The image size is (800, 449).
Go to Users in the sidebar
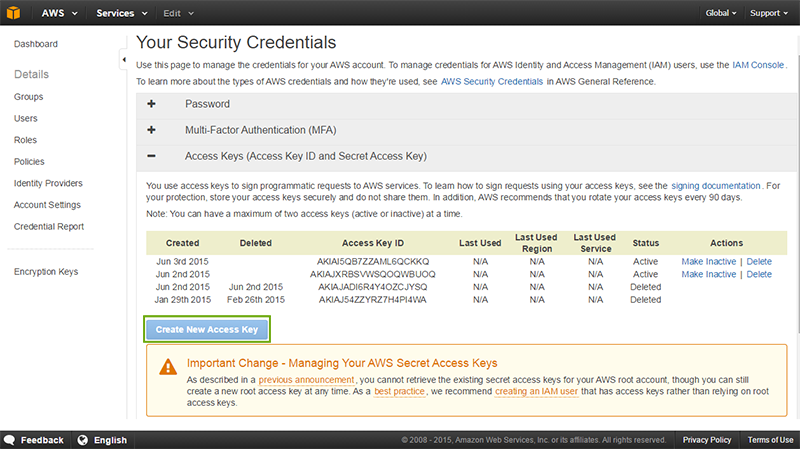[x=26, y=118]
